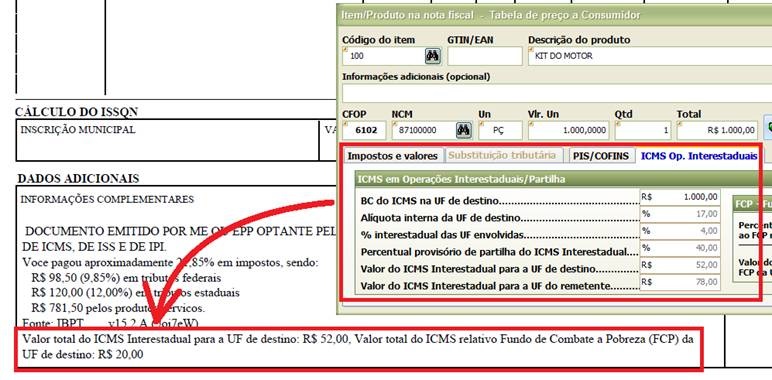Click the Vlr. Un field showing 1.000,0000
Screen dimensions: 772x380
pyautogui.click(x=568, y=130)
